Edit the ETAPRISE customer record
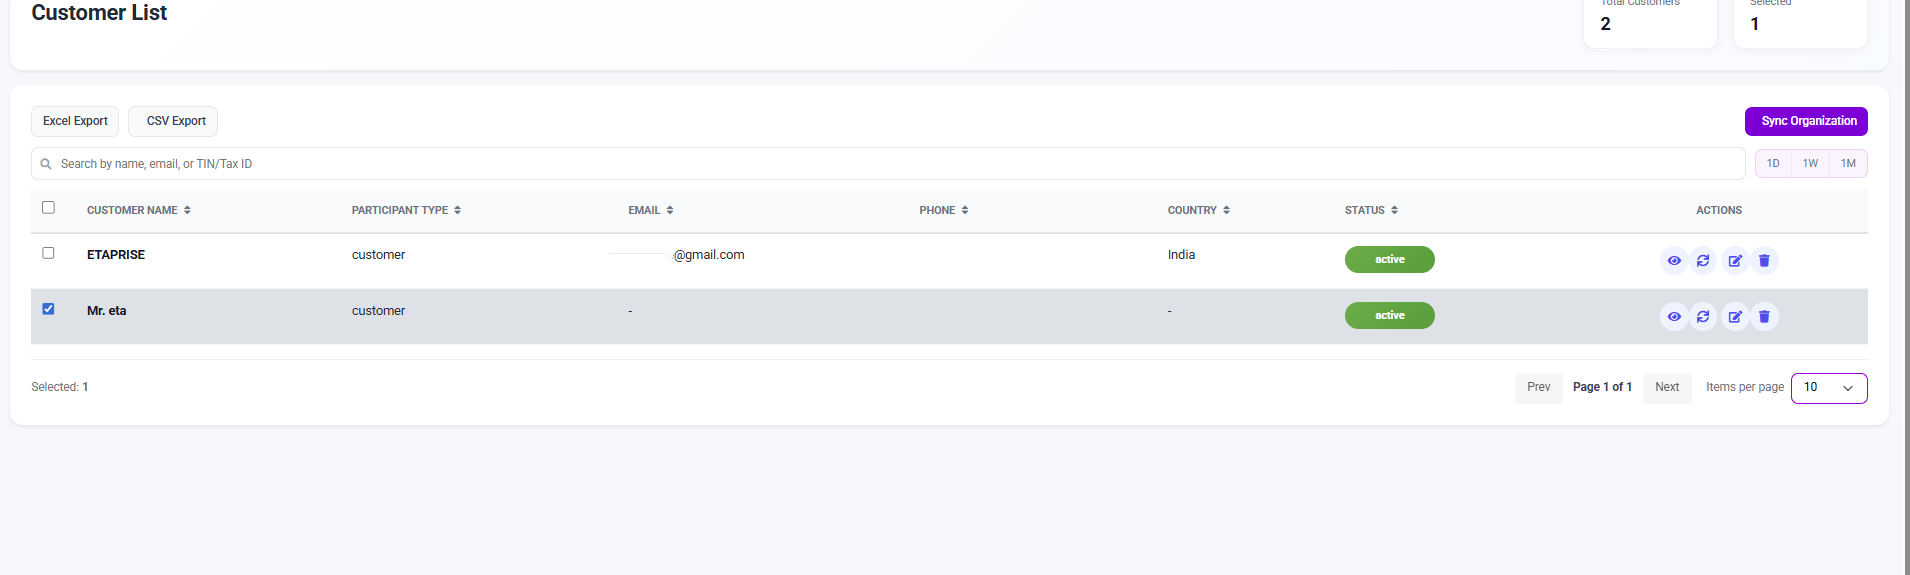The image size is (1910, 575). 1735,261
